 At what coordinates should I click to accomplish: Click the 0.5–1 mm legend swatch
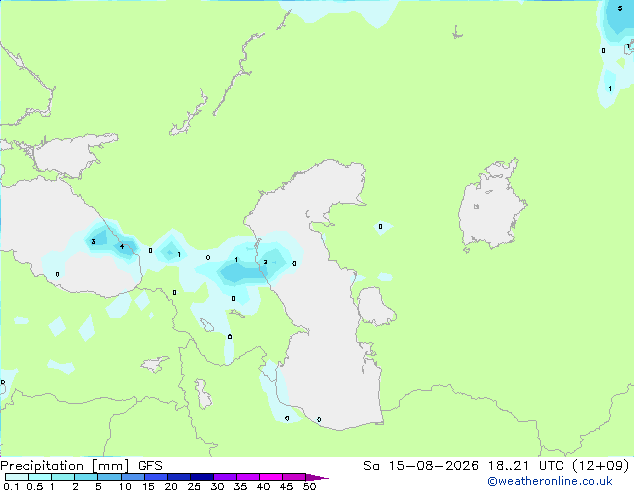pyautogui.click(x=40, y=477)
